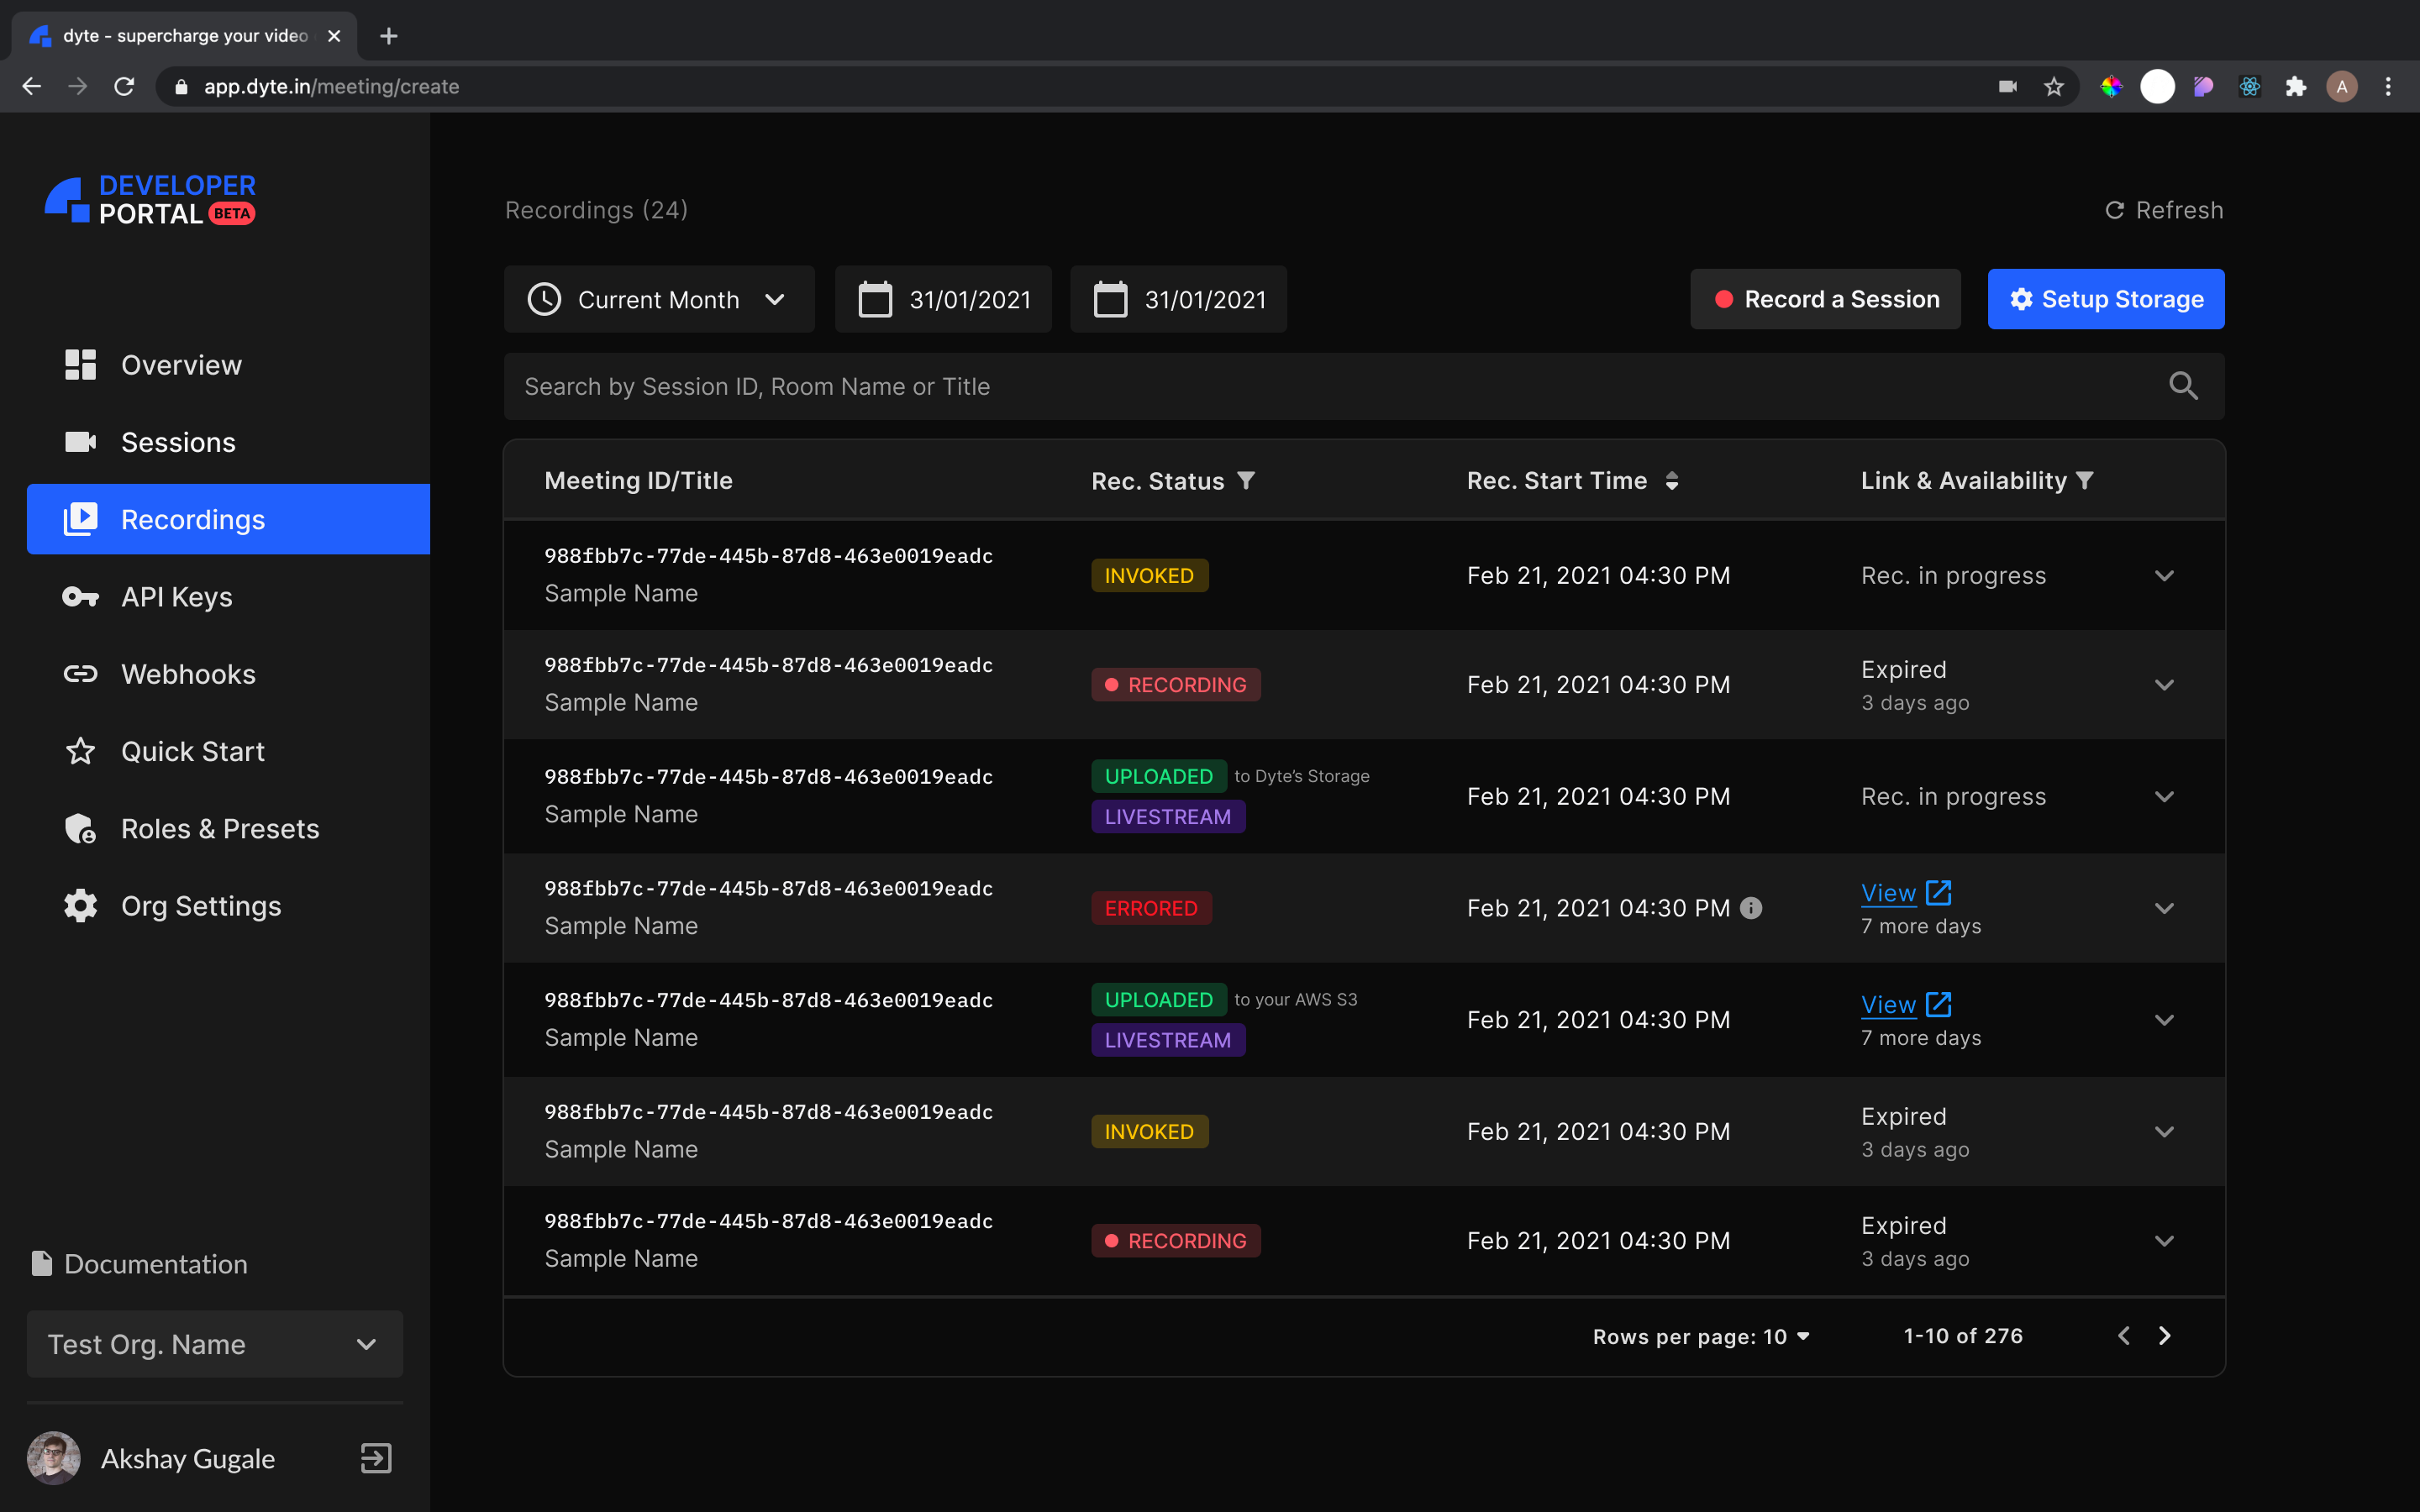The image size is (2420, 1512).
Task: Expand the ERRORED recording row chevron
Action: click(2164, 908)
